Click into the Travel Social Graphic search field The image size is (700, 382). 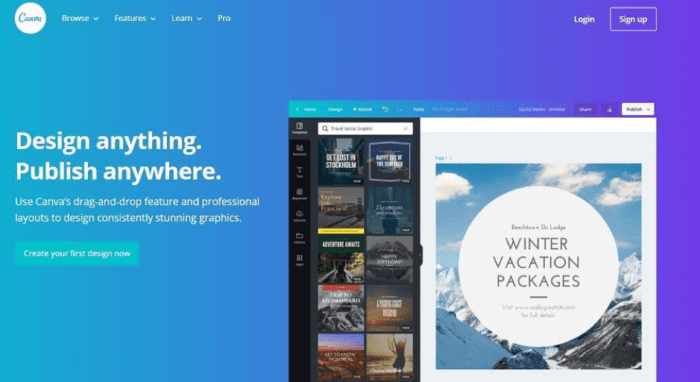[x=365, y=129]
